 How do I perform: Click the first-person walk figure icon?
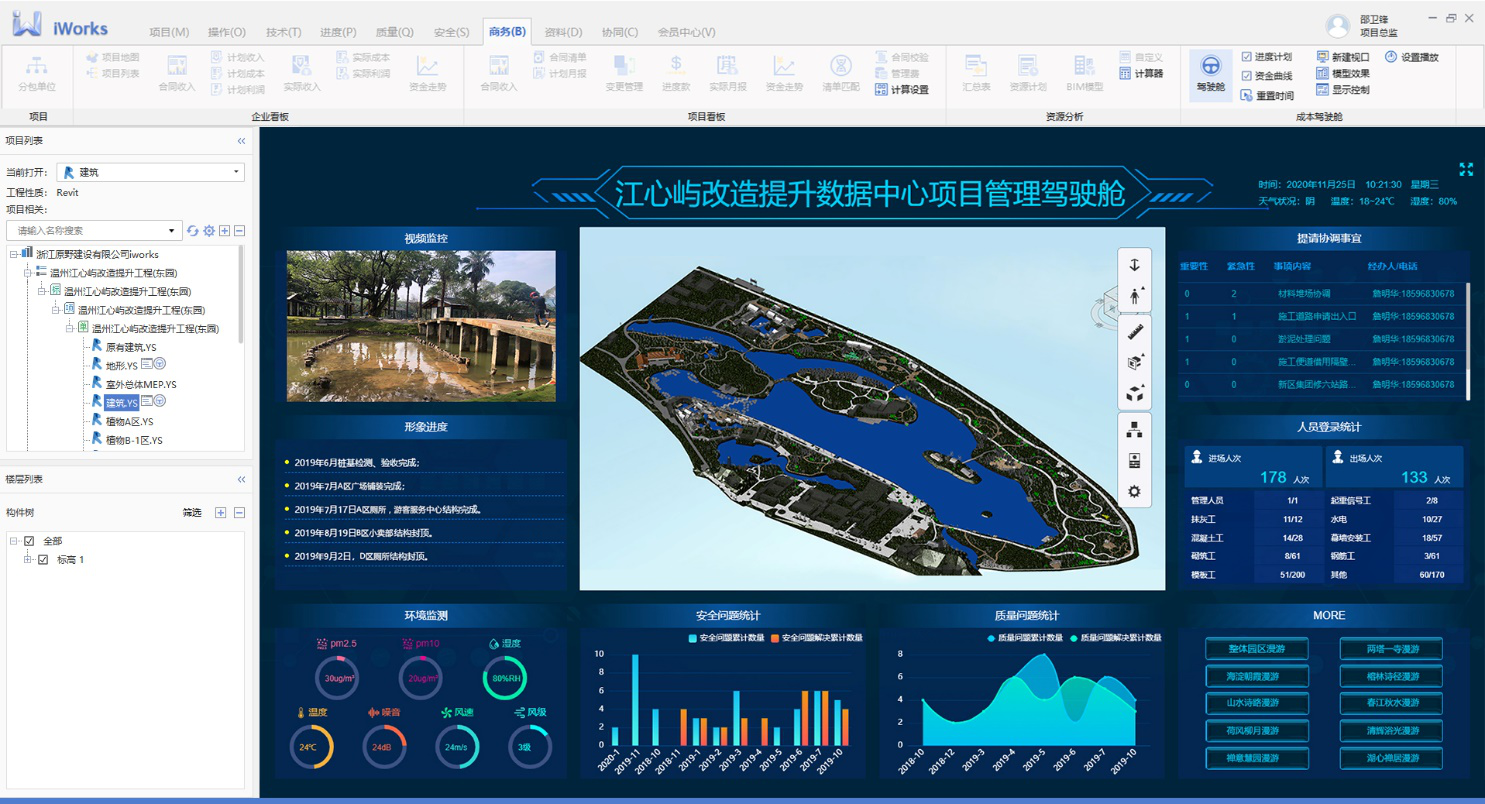click(x=1134, y=296)
